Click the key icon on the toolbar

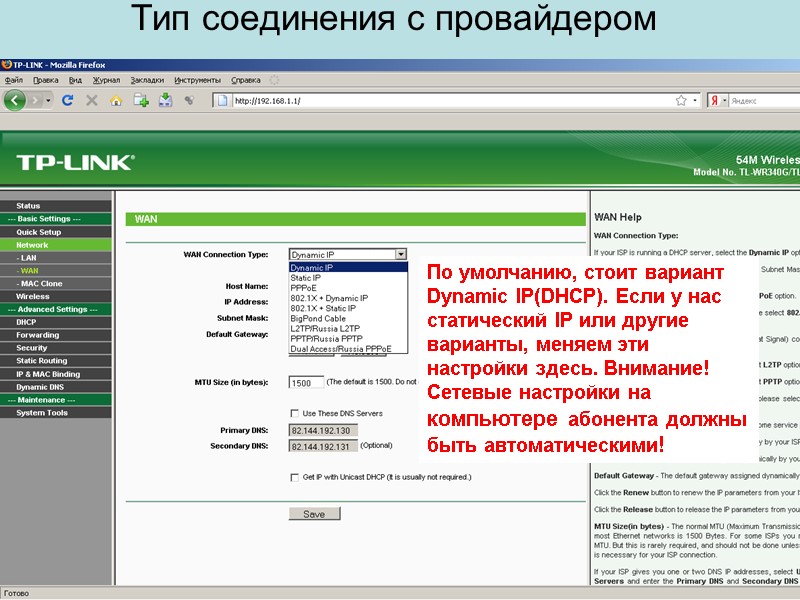click(x=188, y=99)
